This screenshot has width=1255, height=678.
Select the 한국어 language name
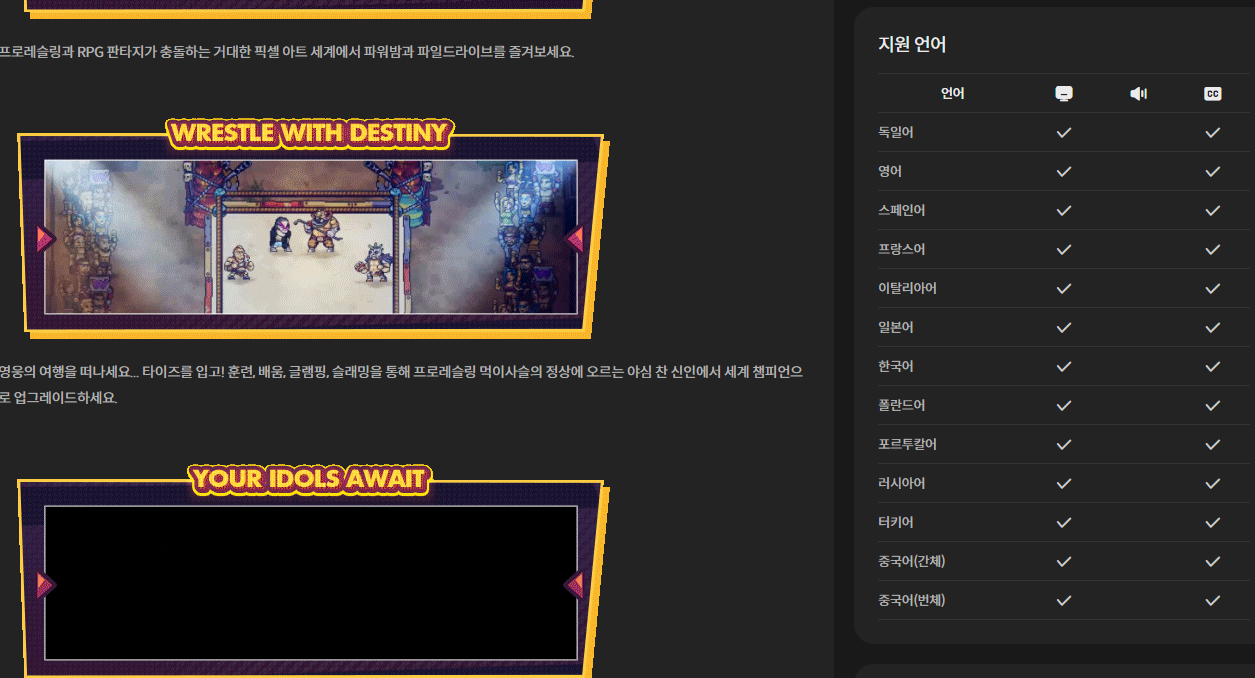[x=896, y=366]
